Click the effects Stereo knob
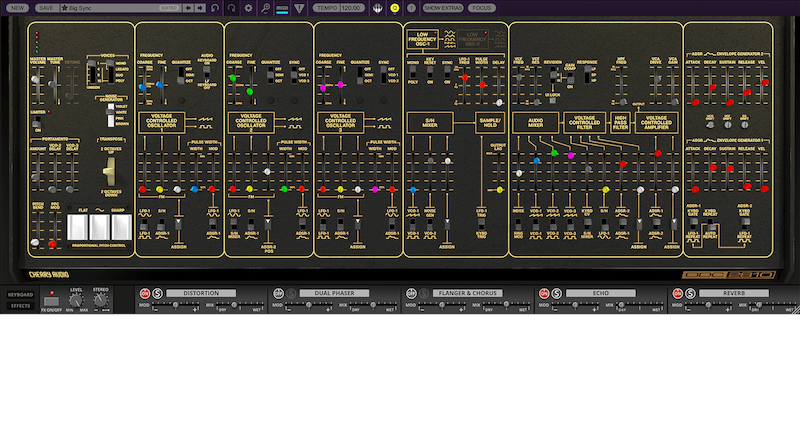Viewport: 800px width, 440px height. [101, 300]
